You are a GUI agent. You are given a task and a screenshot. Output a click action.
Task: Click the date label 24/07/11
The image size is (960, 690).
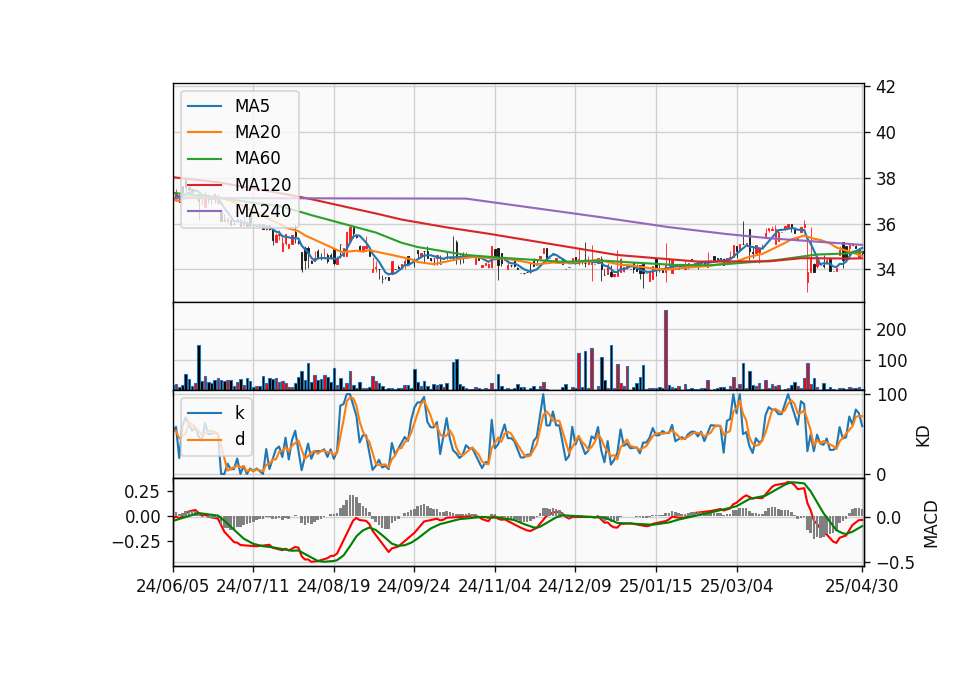tap(252, 586)
